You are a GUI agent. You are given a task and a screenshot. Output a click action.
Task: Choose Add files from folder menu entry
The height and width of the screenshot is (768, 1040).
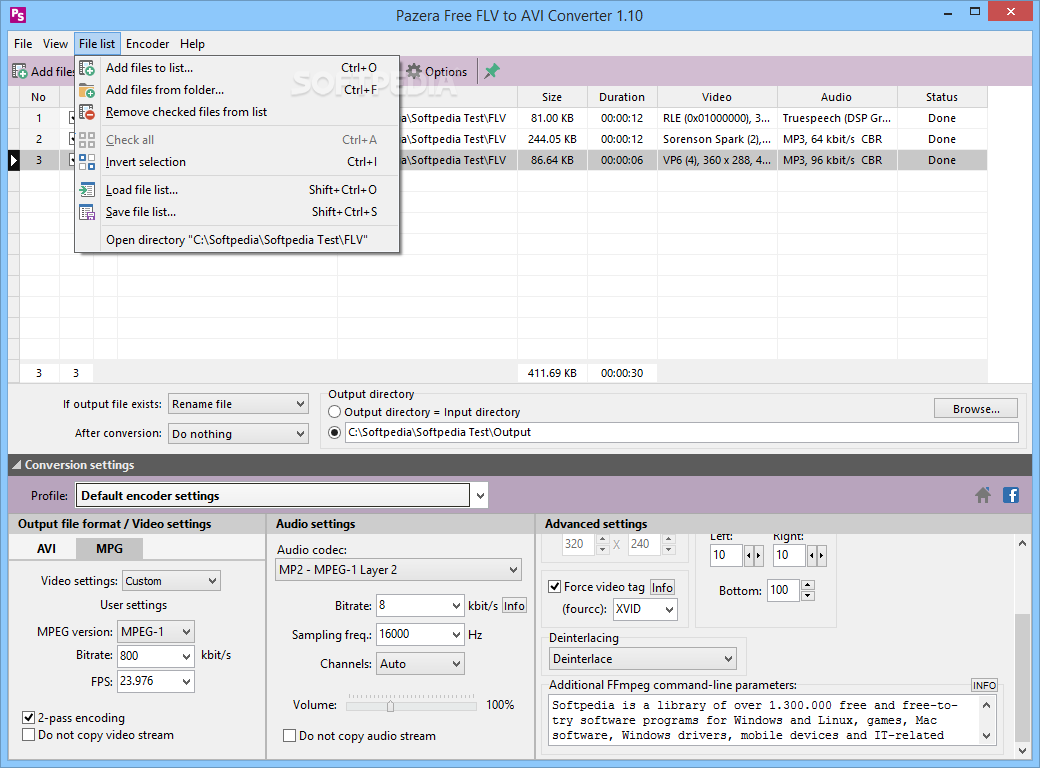[237, 90]
